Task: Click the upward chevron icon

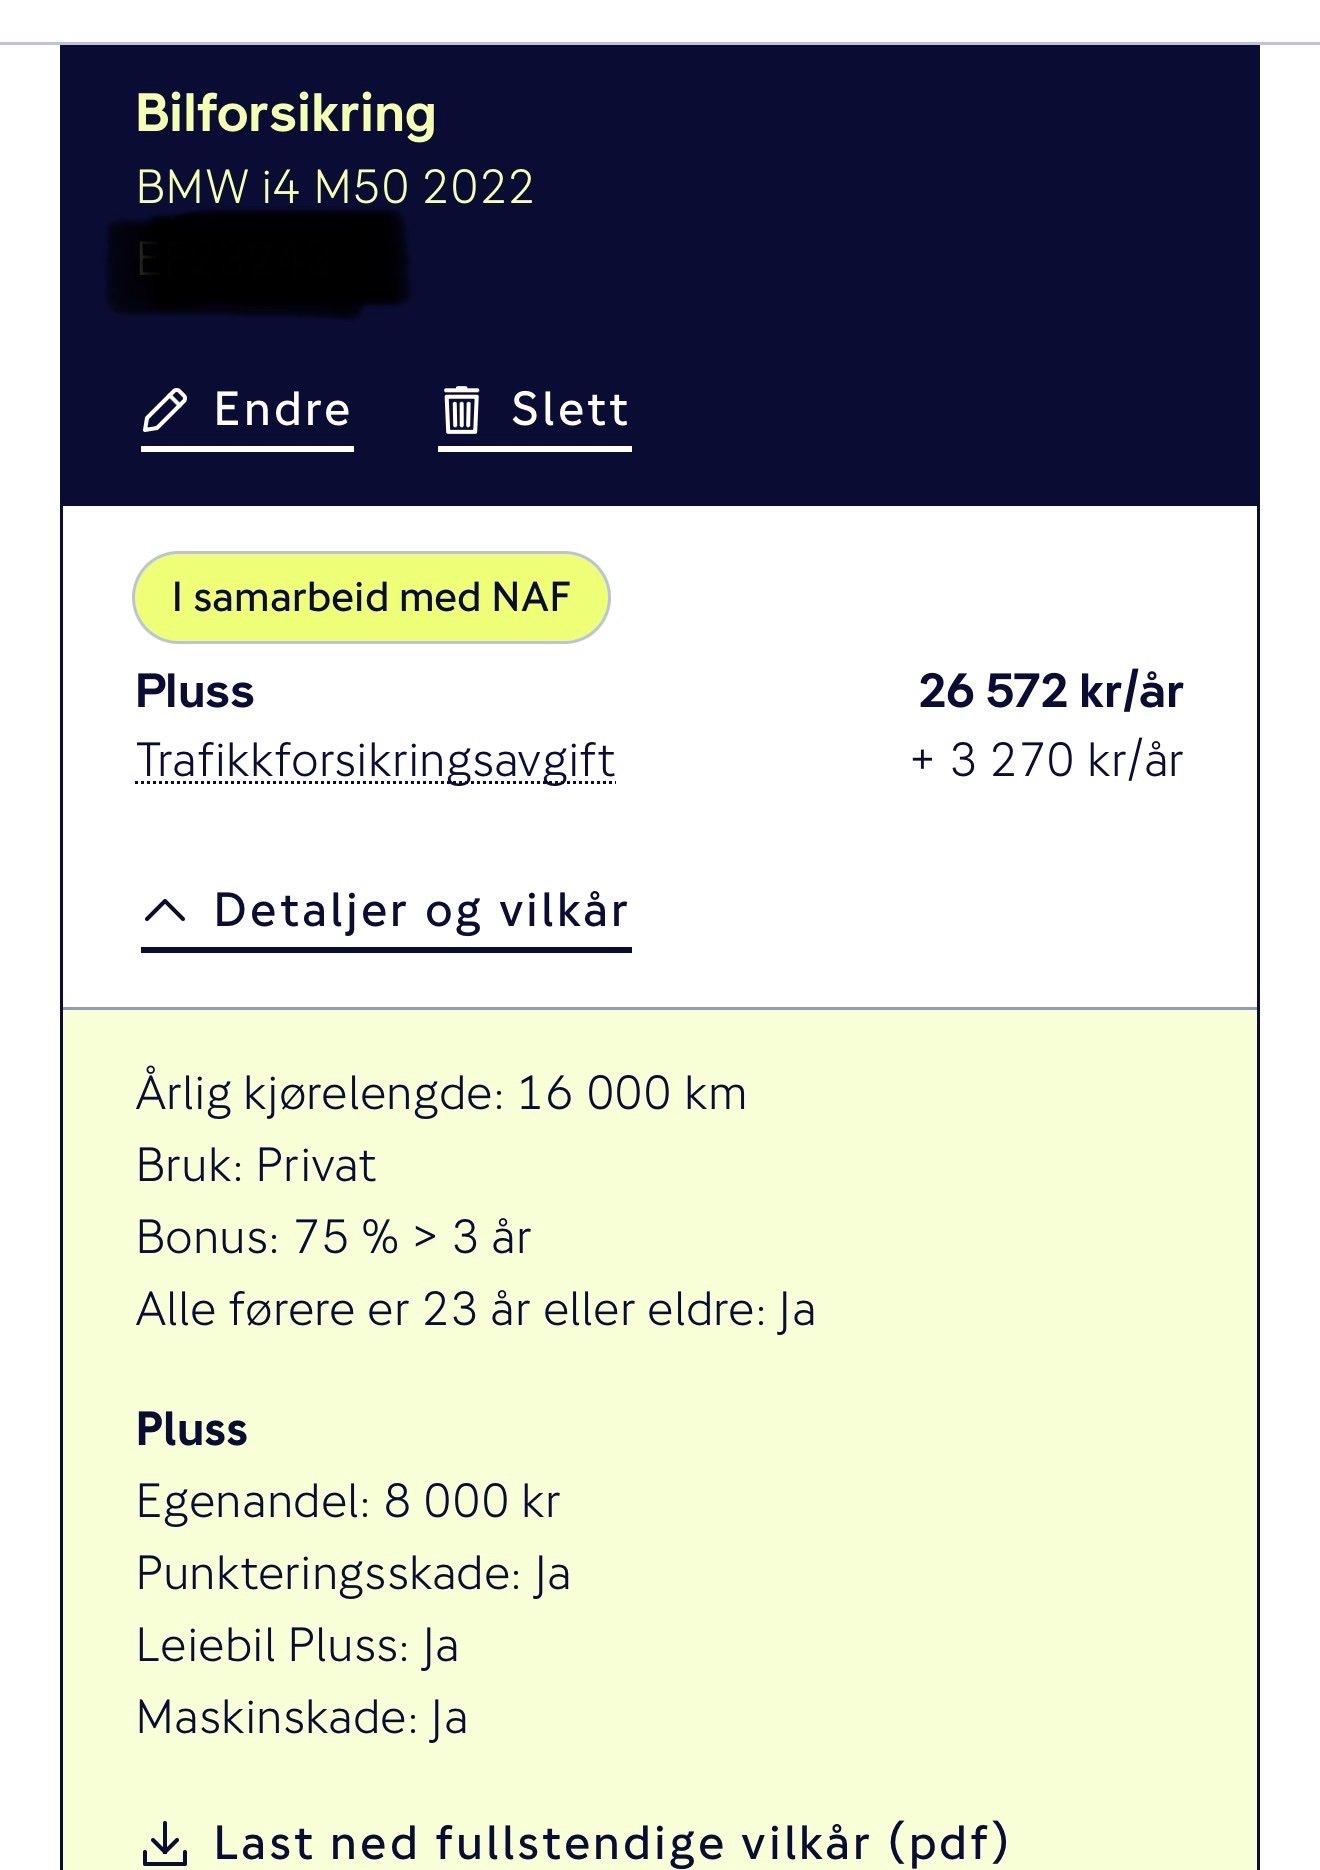Action: [x=165, y=910]
